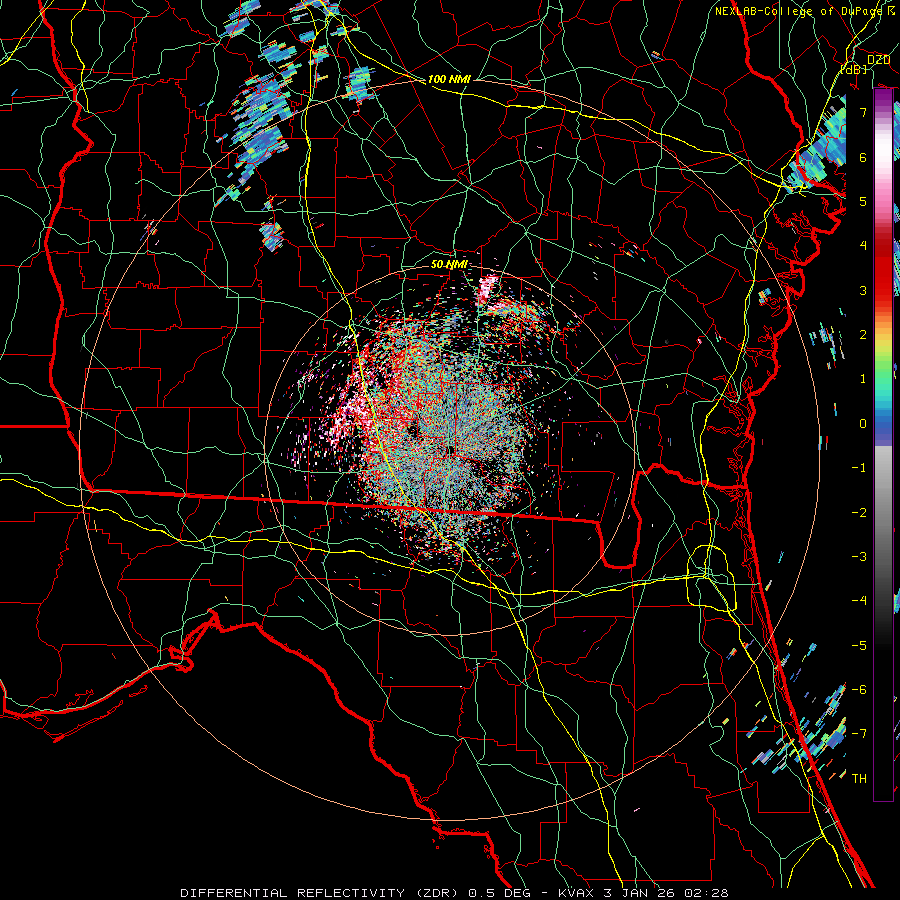Viewport: 900px width, 900px height.
Task: Click the -4 value on the color scale
Action: (x=859, y=601)
